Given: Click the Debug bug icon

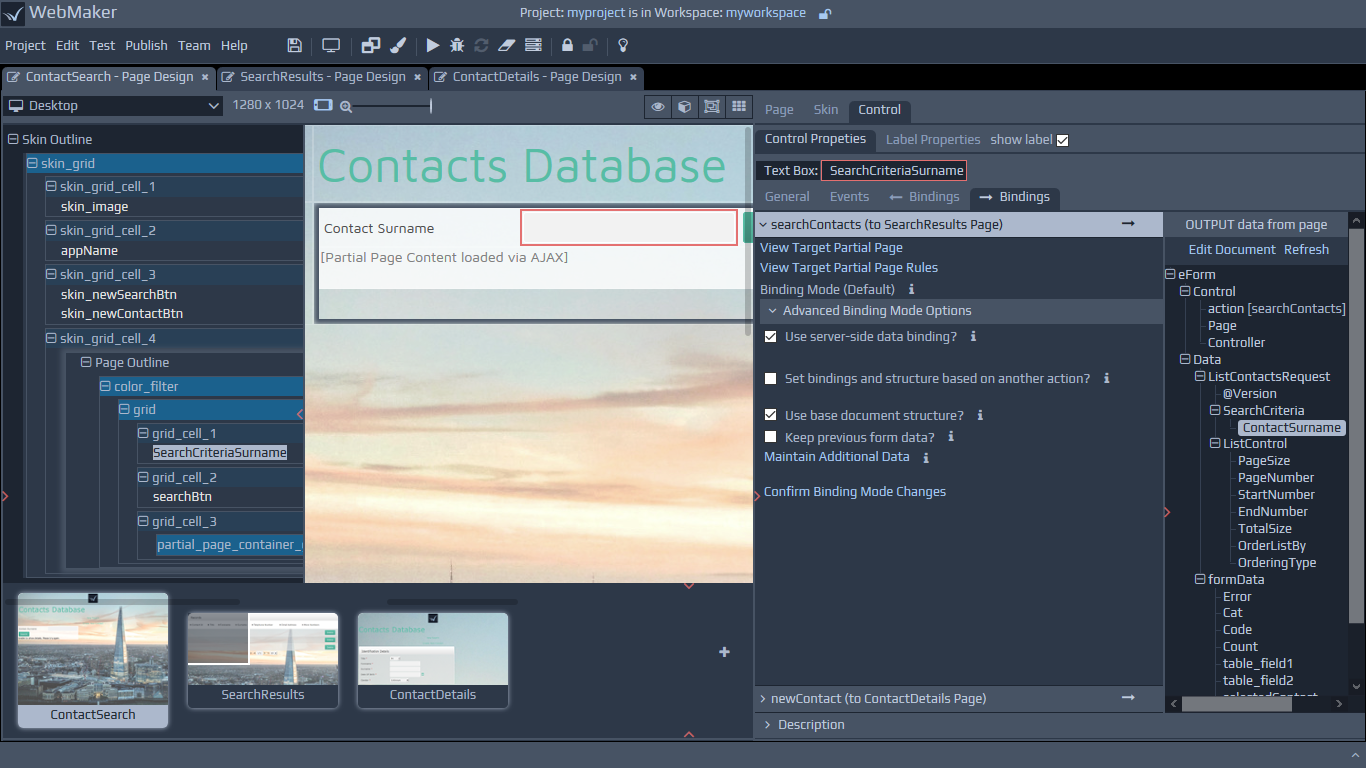Looking at the screenshot, I should [457, 45].
